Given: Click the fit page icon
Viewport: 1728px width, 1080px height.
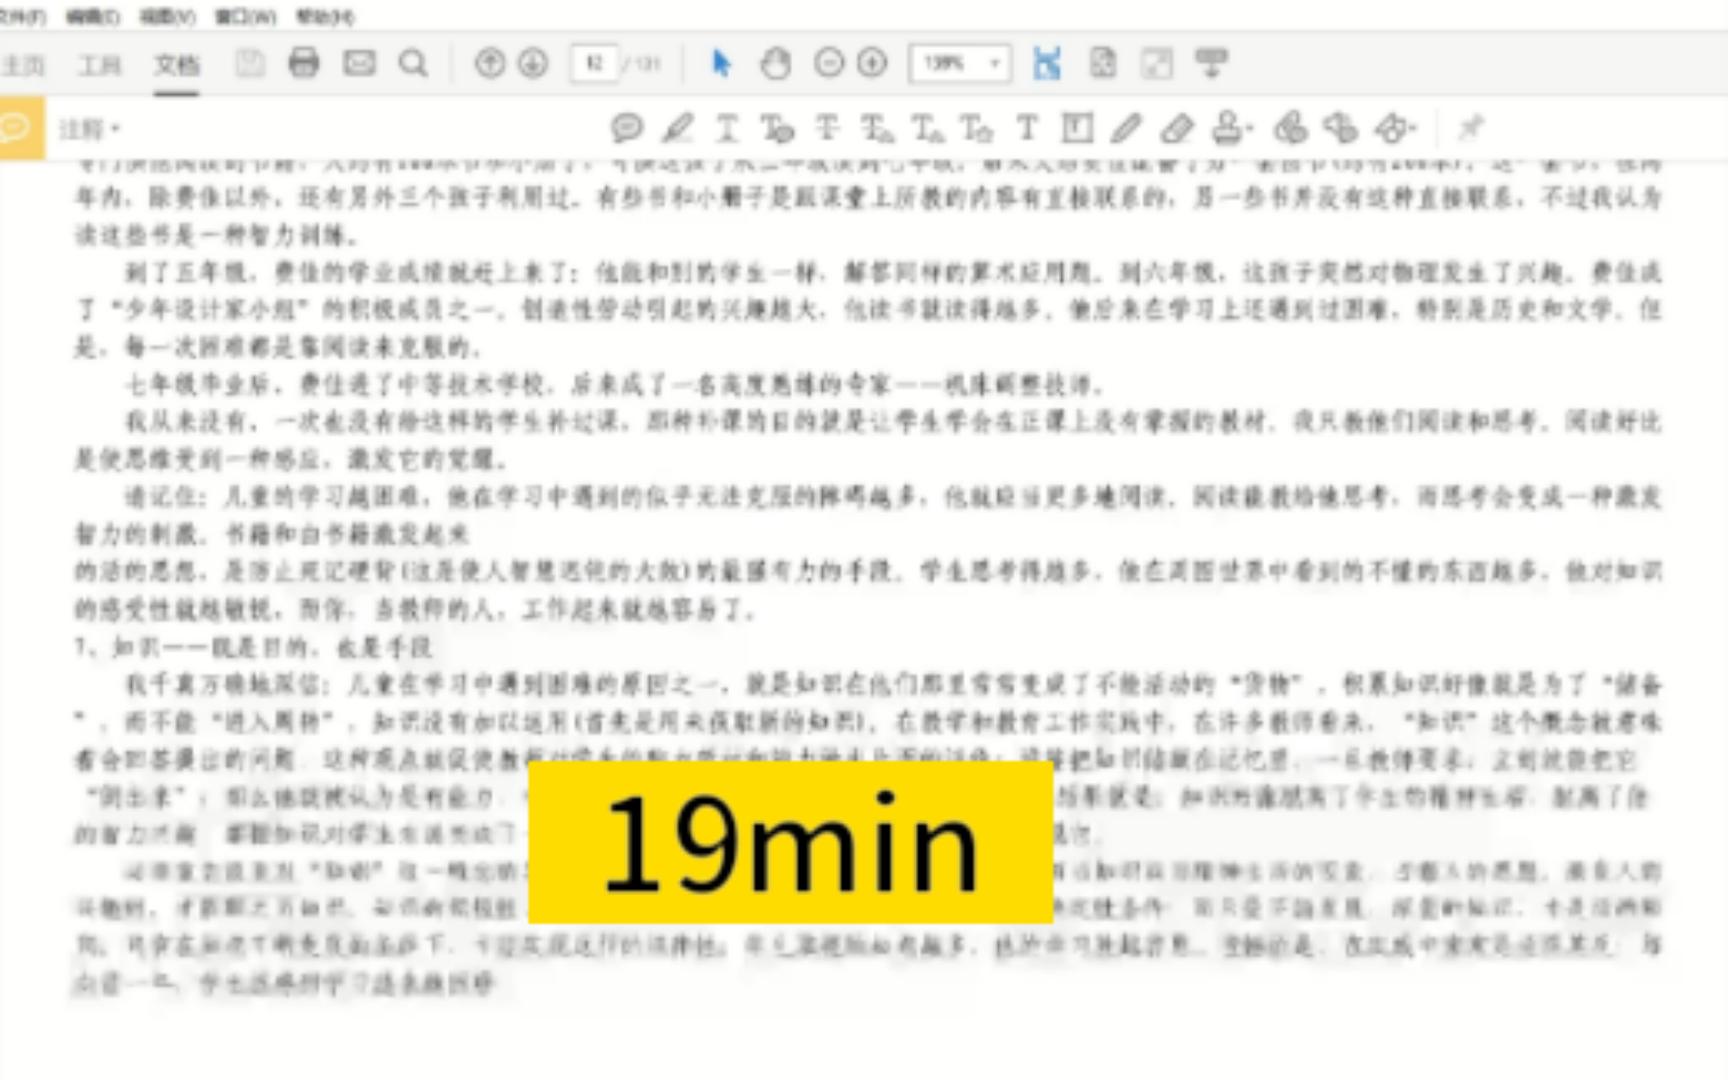Looking at the screenshot, I should tap(1103, 64).
